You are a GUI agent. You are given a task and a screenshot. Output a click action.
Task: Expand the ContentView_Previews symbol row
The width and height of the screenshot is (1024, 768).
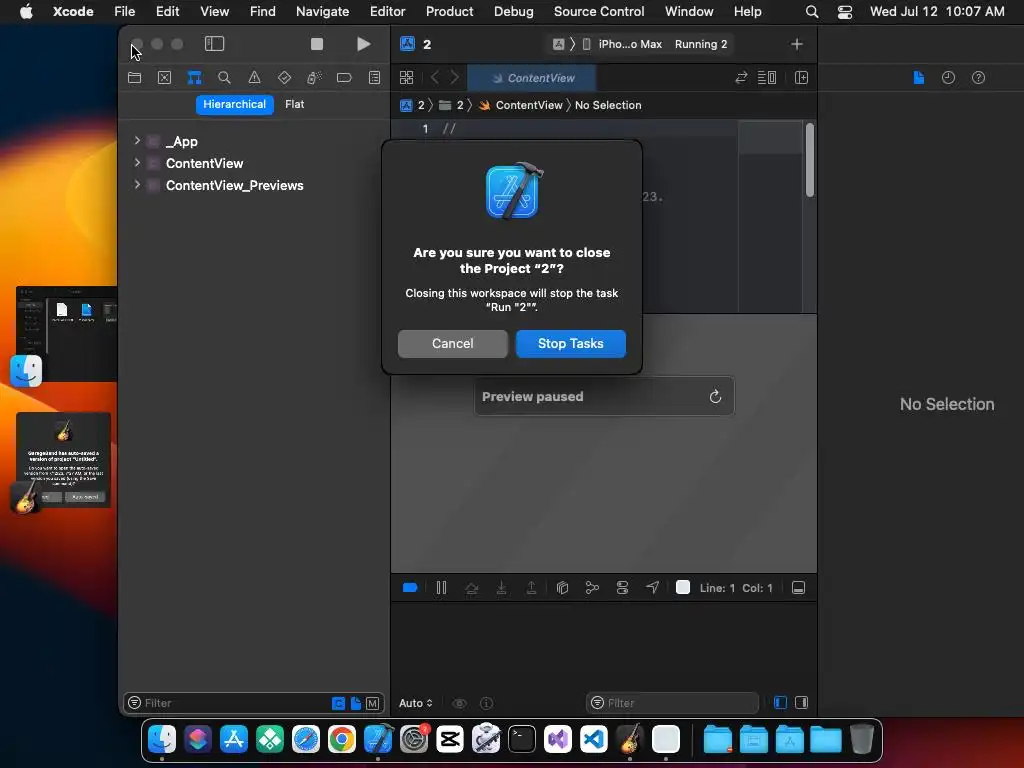coord(137,185)
